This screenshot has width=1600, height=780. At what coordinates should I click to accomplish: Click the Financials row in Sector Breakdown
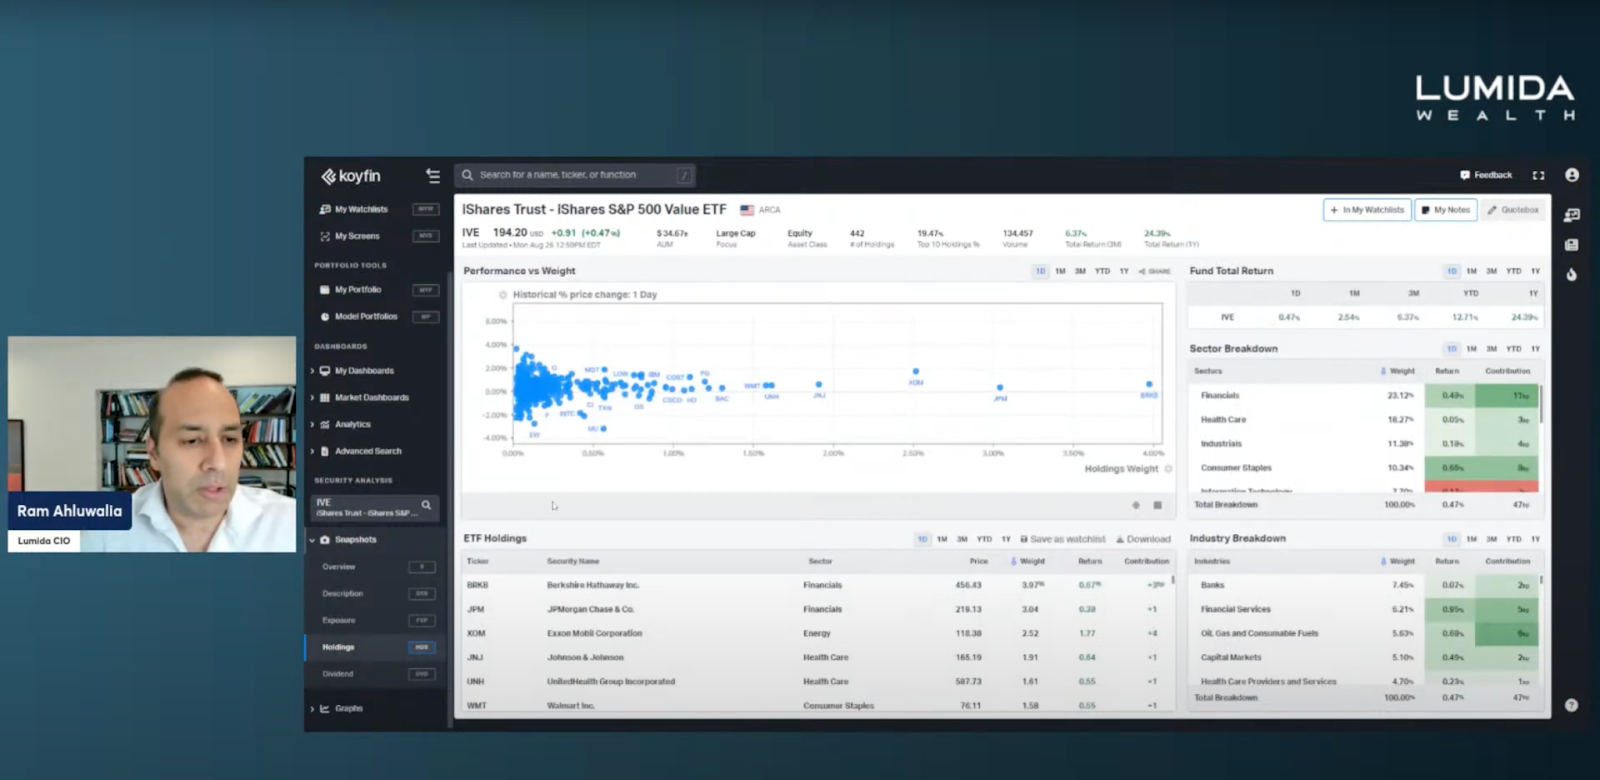(x=1364, y=396)
